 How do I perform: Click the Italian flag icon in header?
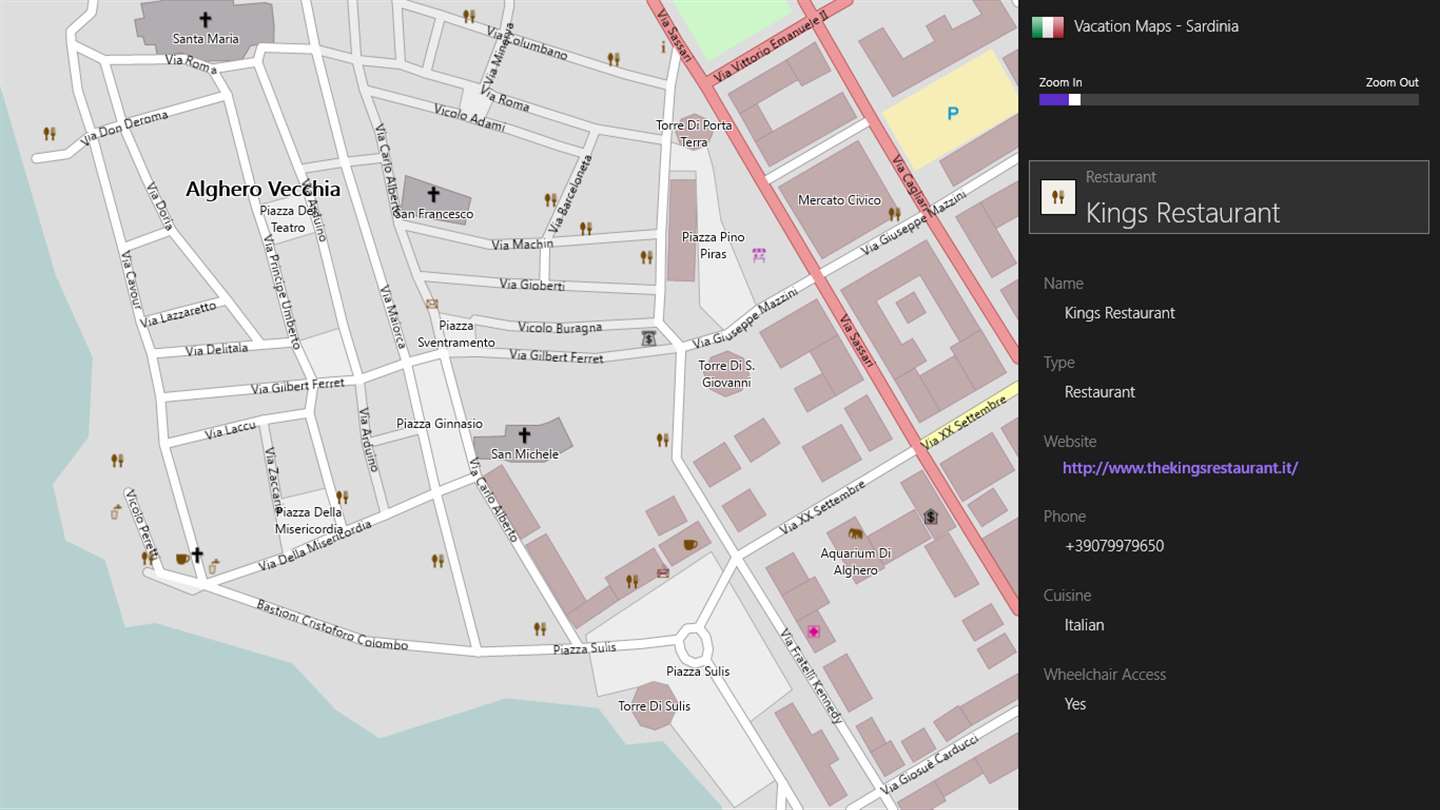point(1047,27)
